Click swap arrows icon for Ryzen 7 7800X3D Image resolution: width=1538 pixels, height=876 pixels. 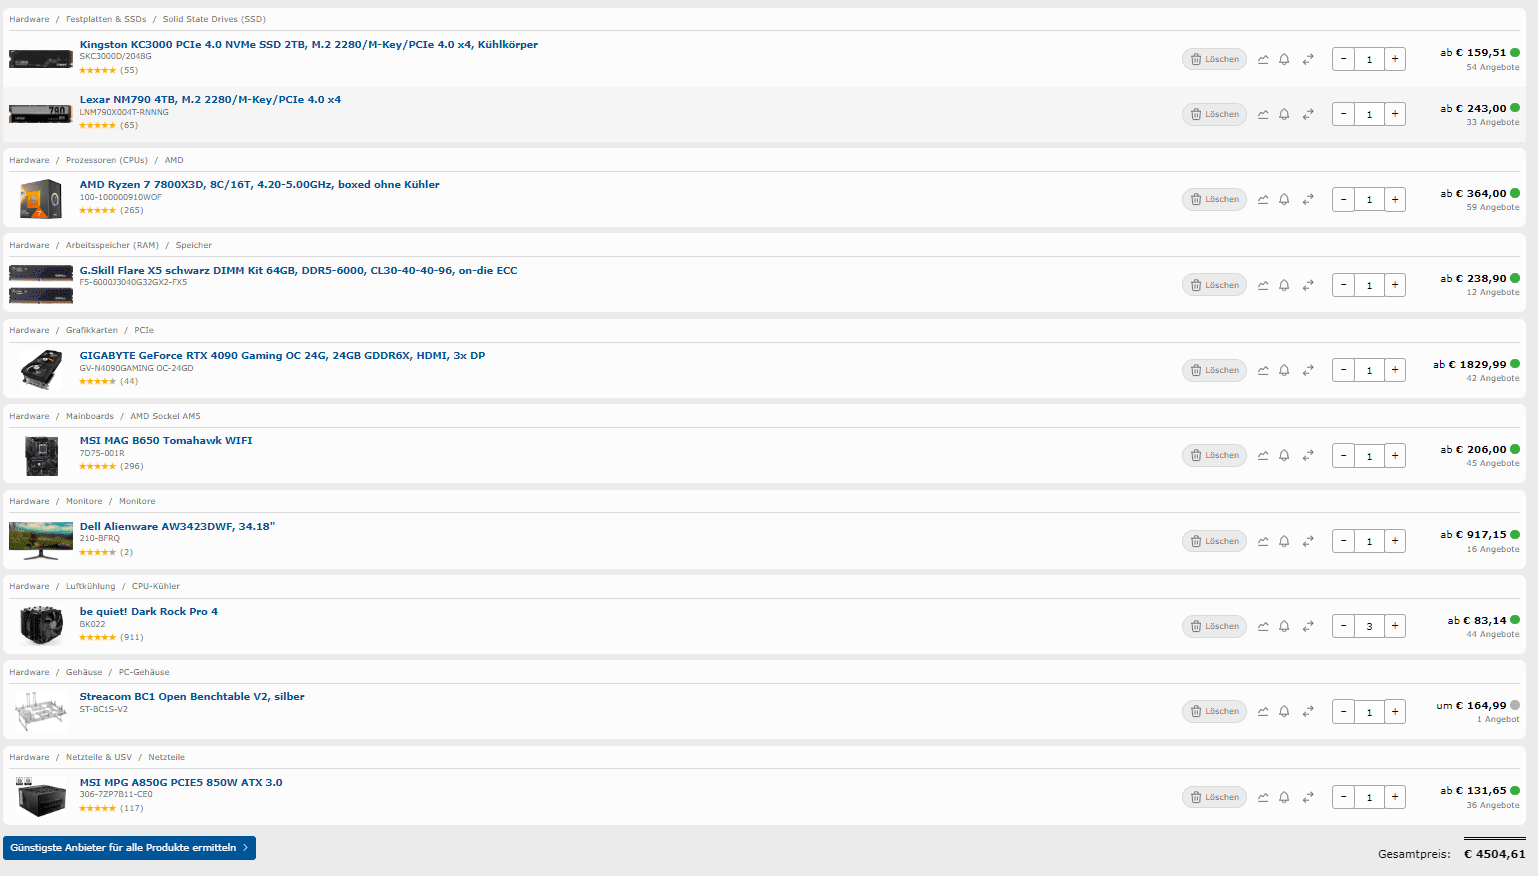click(1308, 199)
